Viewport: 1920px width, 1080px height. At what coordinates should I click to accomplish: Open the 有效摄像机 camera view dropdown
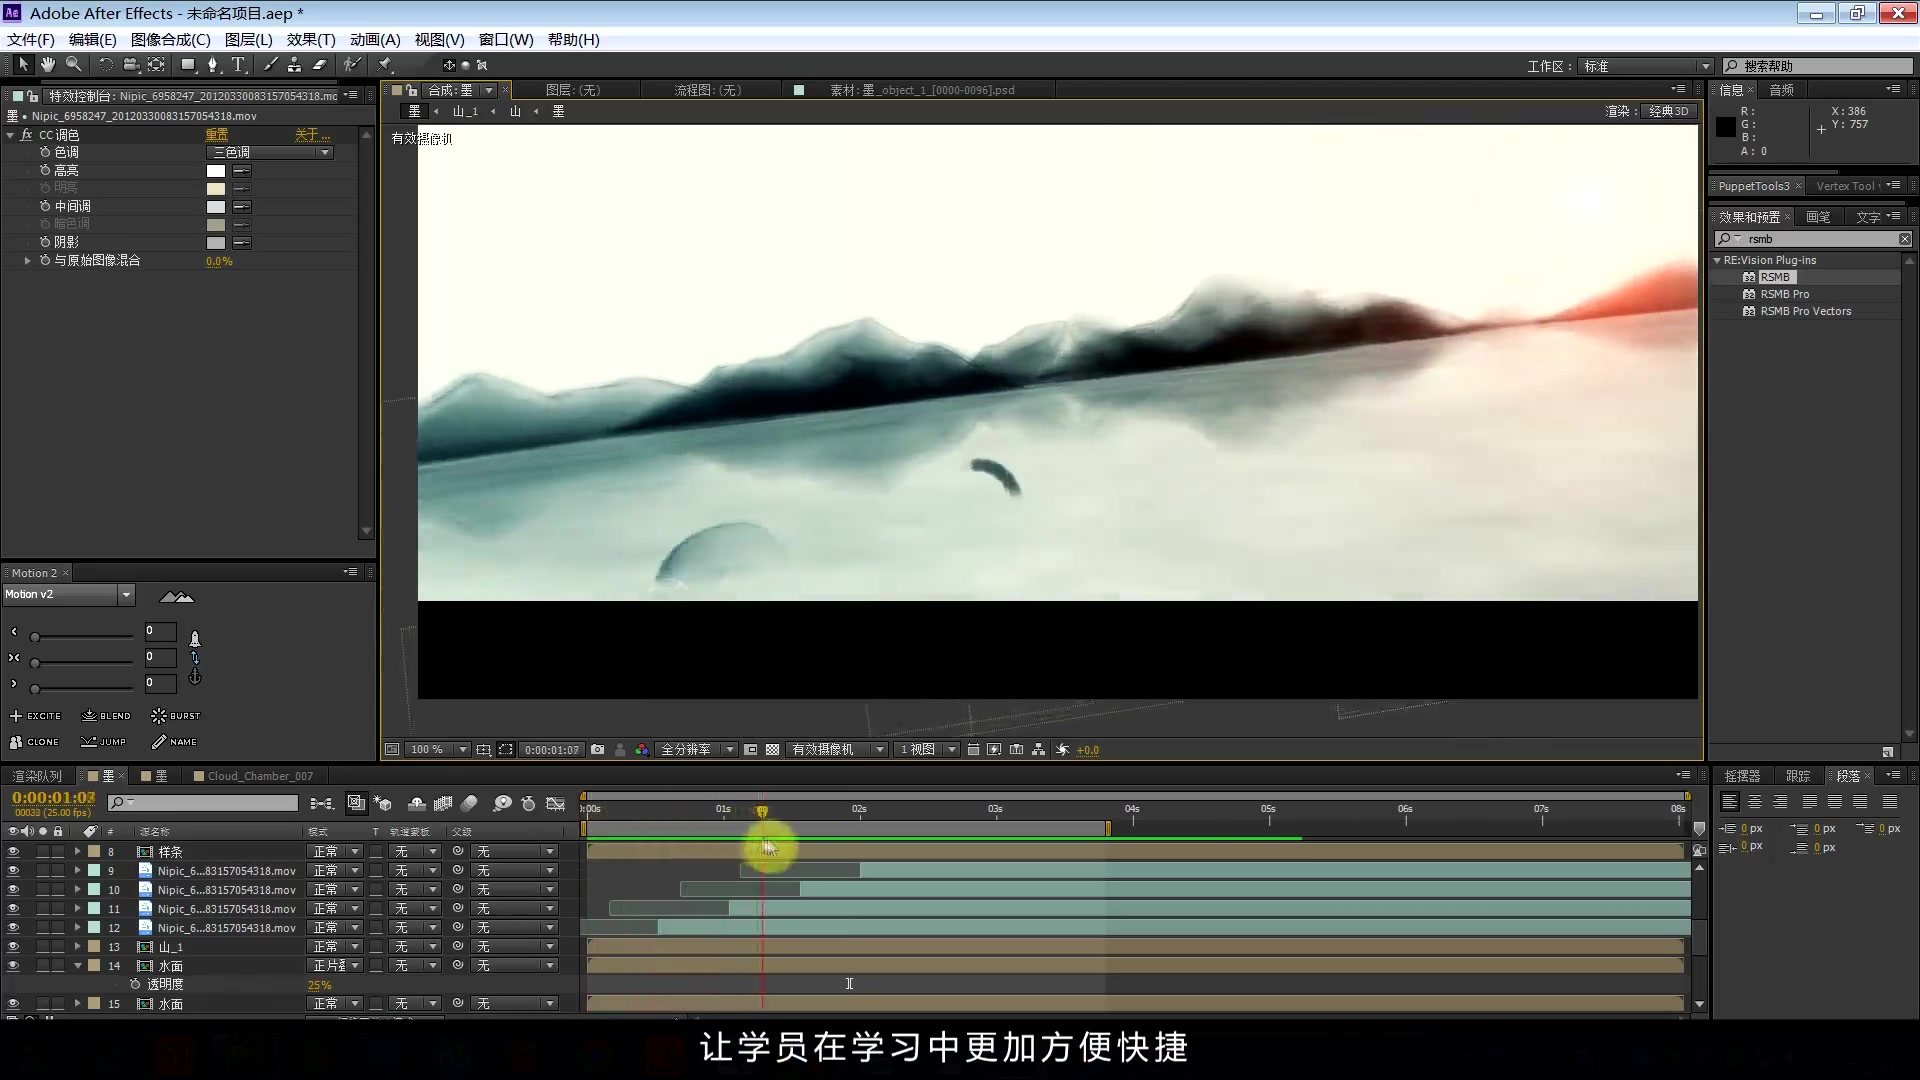pyautogui.click(x=837, y=749)
